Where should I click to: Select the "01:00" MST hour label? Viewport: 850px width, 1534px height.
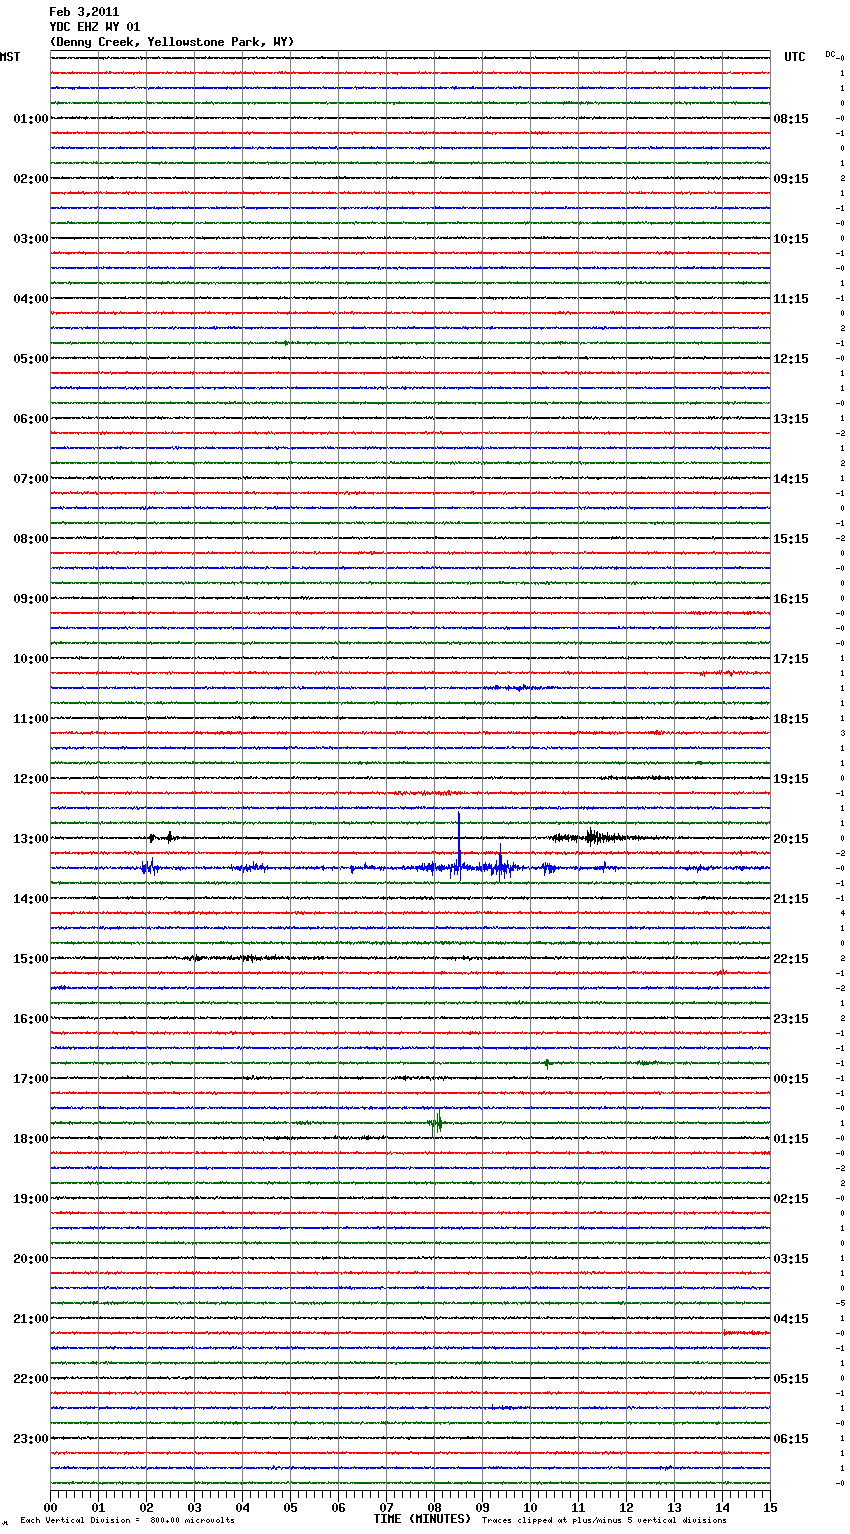[31, 119]
